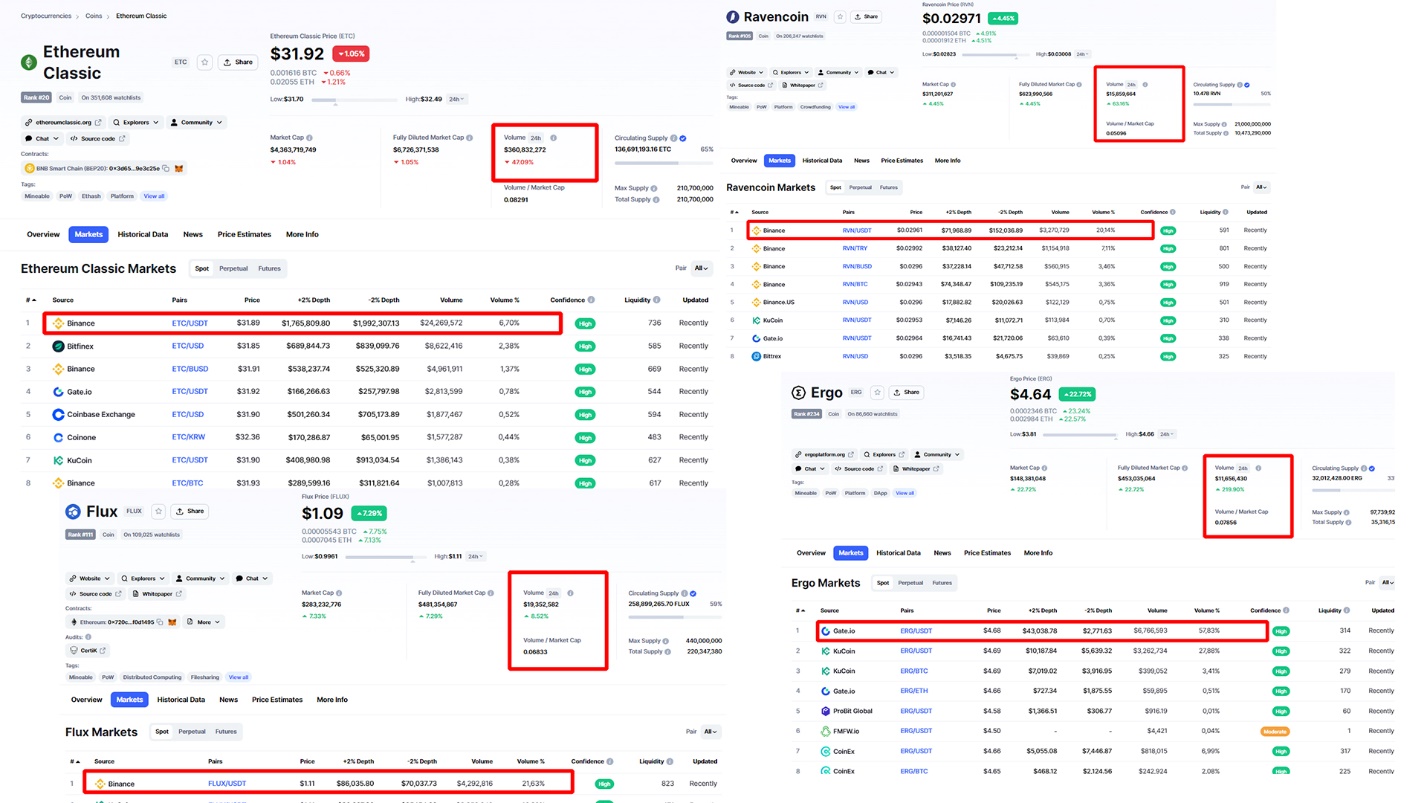The height and width of the screenshot is (803, 1427).
Task: Open Ethereum Classic Markets Pair All dropdown
Action: pyautogui.click(x=701, y=268)
